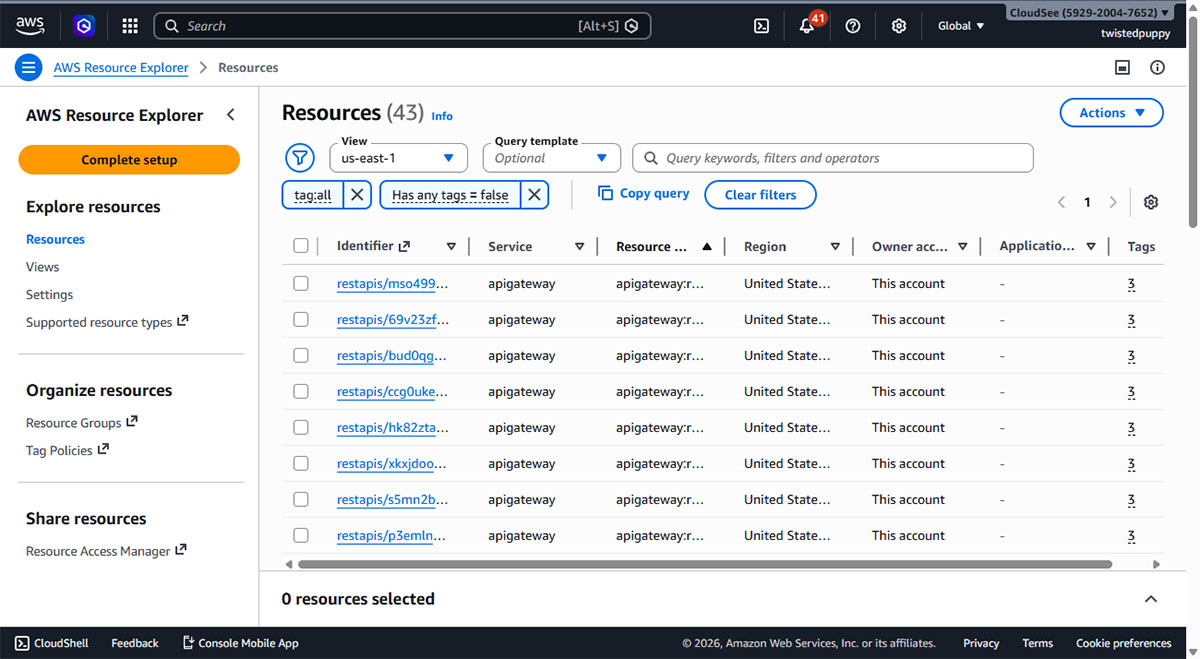
Task: Remove the tag:all filter chip
Action: (358, 195)
